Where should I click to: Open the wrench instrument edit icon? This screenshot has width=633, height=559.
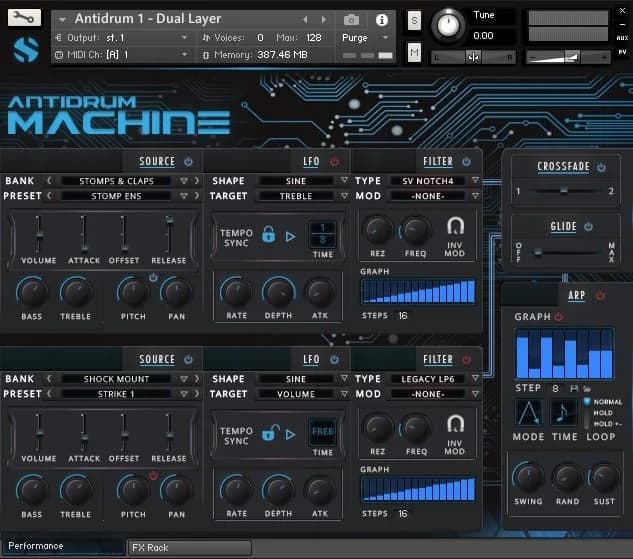[24, 18]
